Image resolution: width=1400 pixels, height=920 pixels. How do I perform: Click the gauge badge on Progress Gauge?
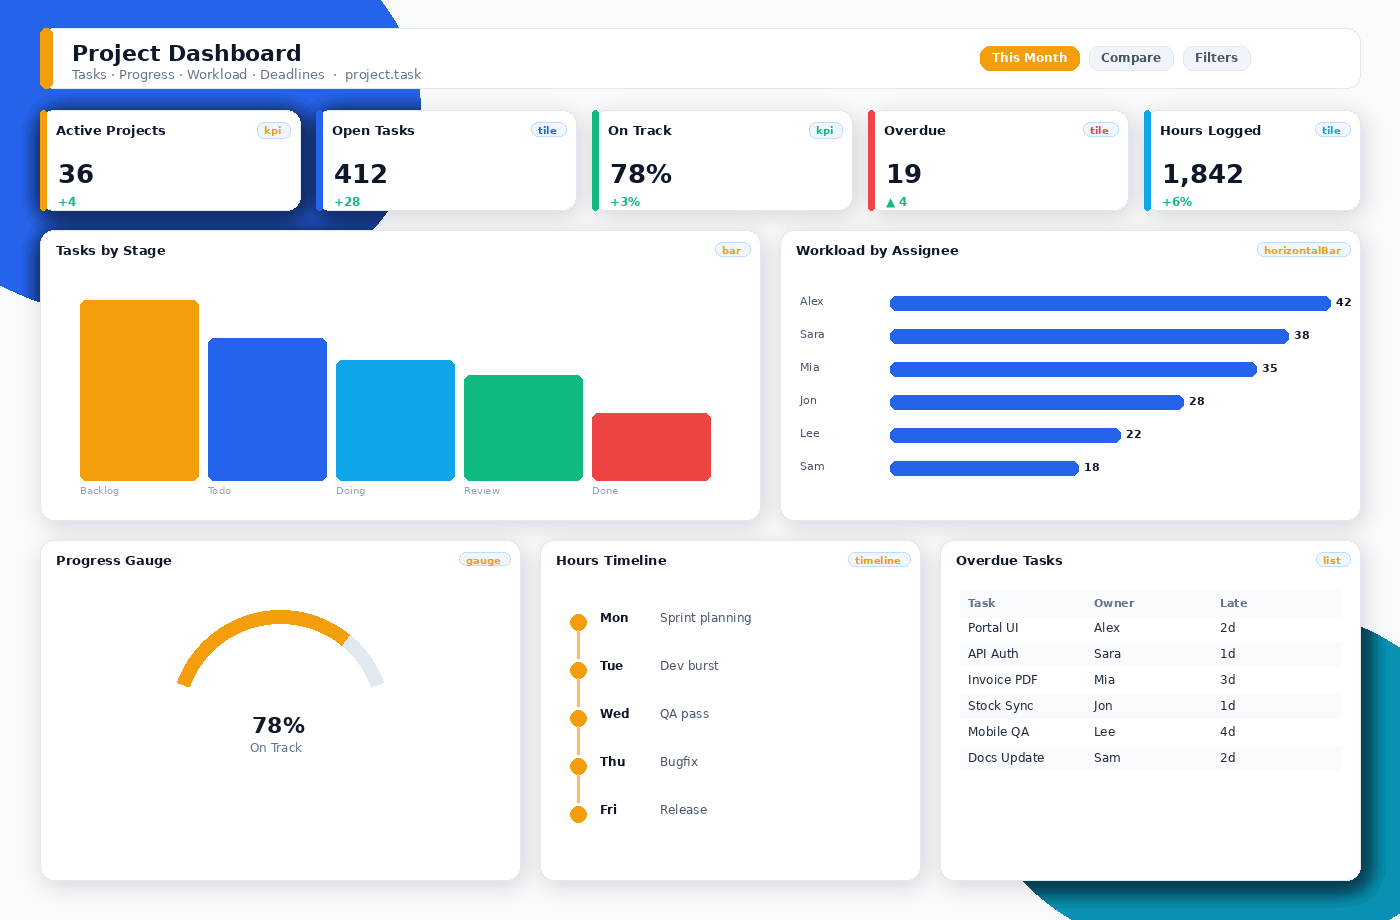(483, 560)
